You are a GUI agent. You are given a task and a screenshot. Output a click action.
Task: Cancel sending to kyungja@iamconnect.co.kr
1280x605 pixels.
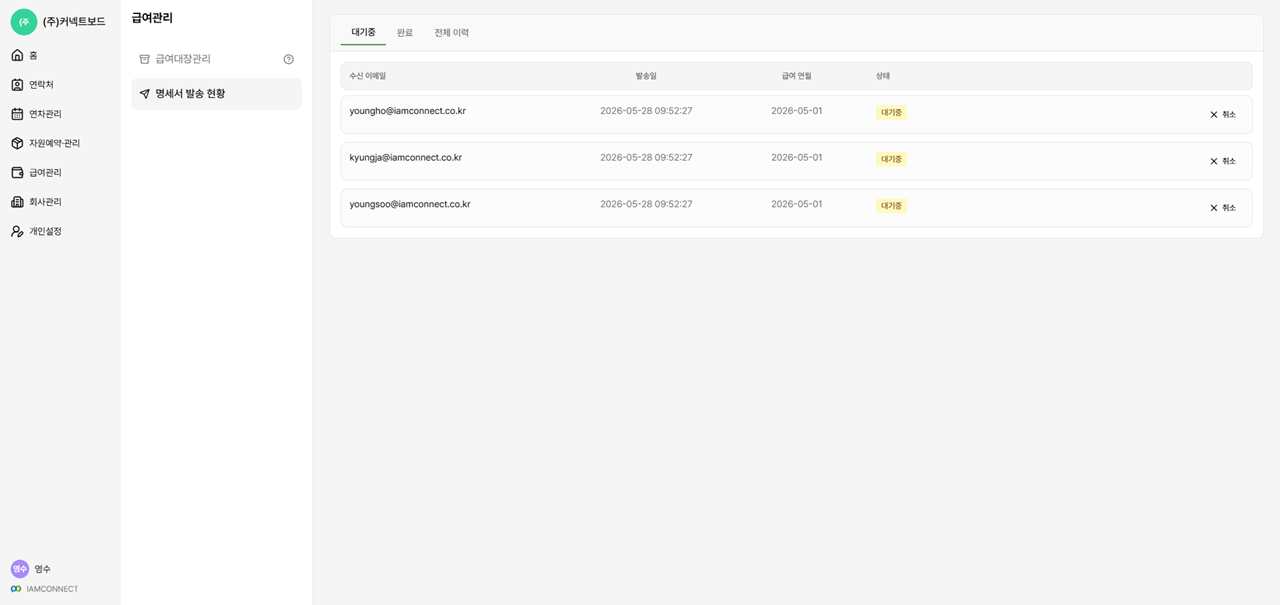click(x=1223, y=161)
